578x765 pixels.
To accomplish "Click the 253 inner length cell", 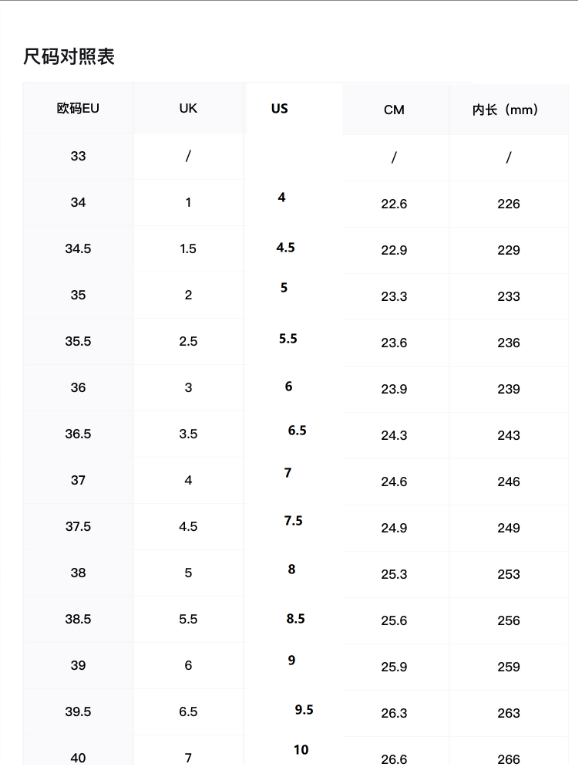I will click(x=509, y=574).
